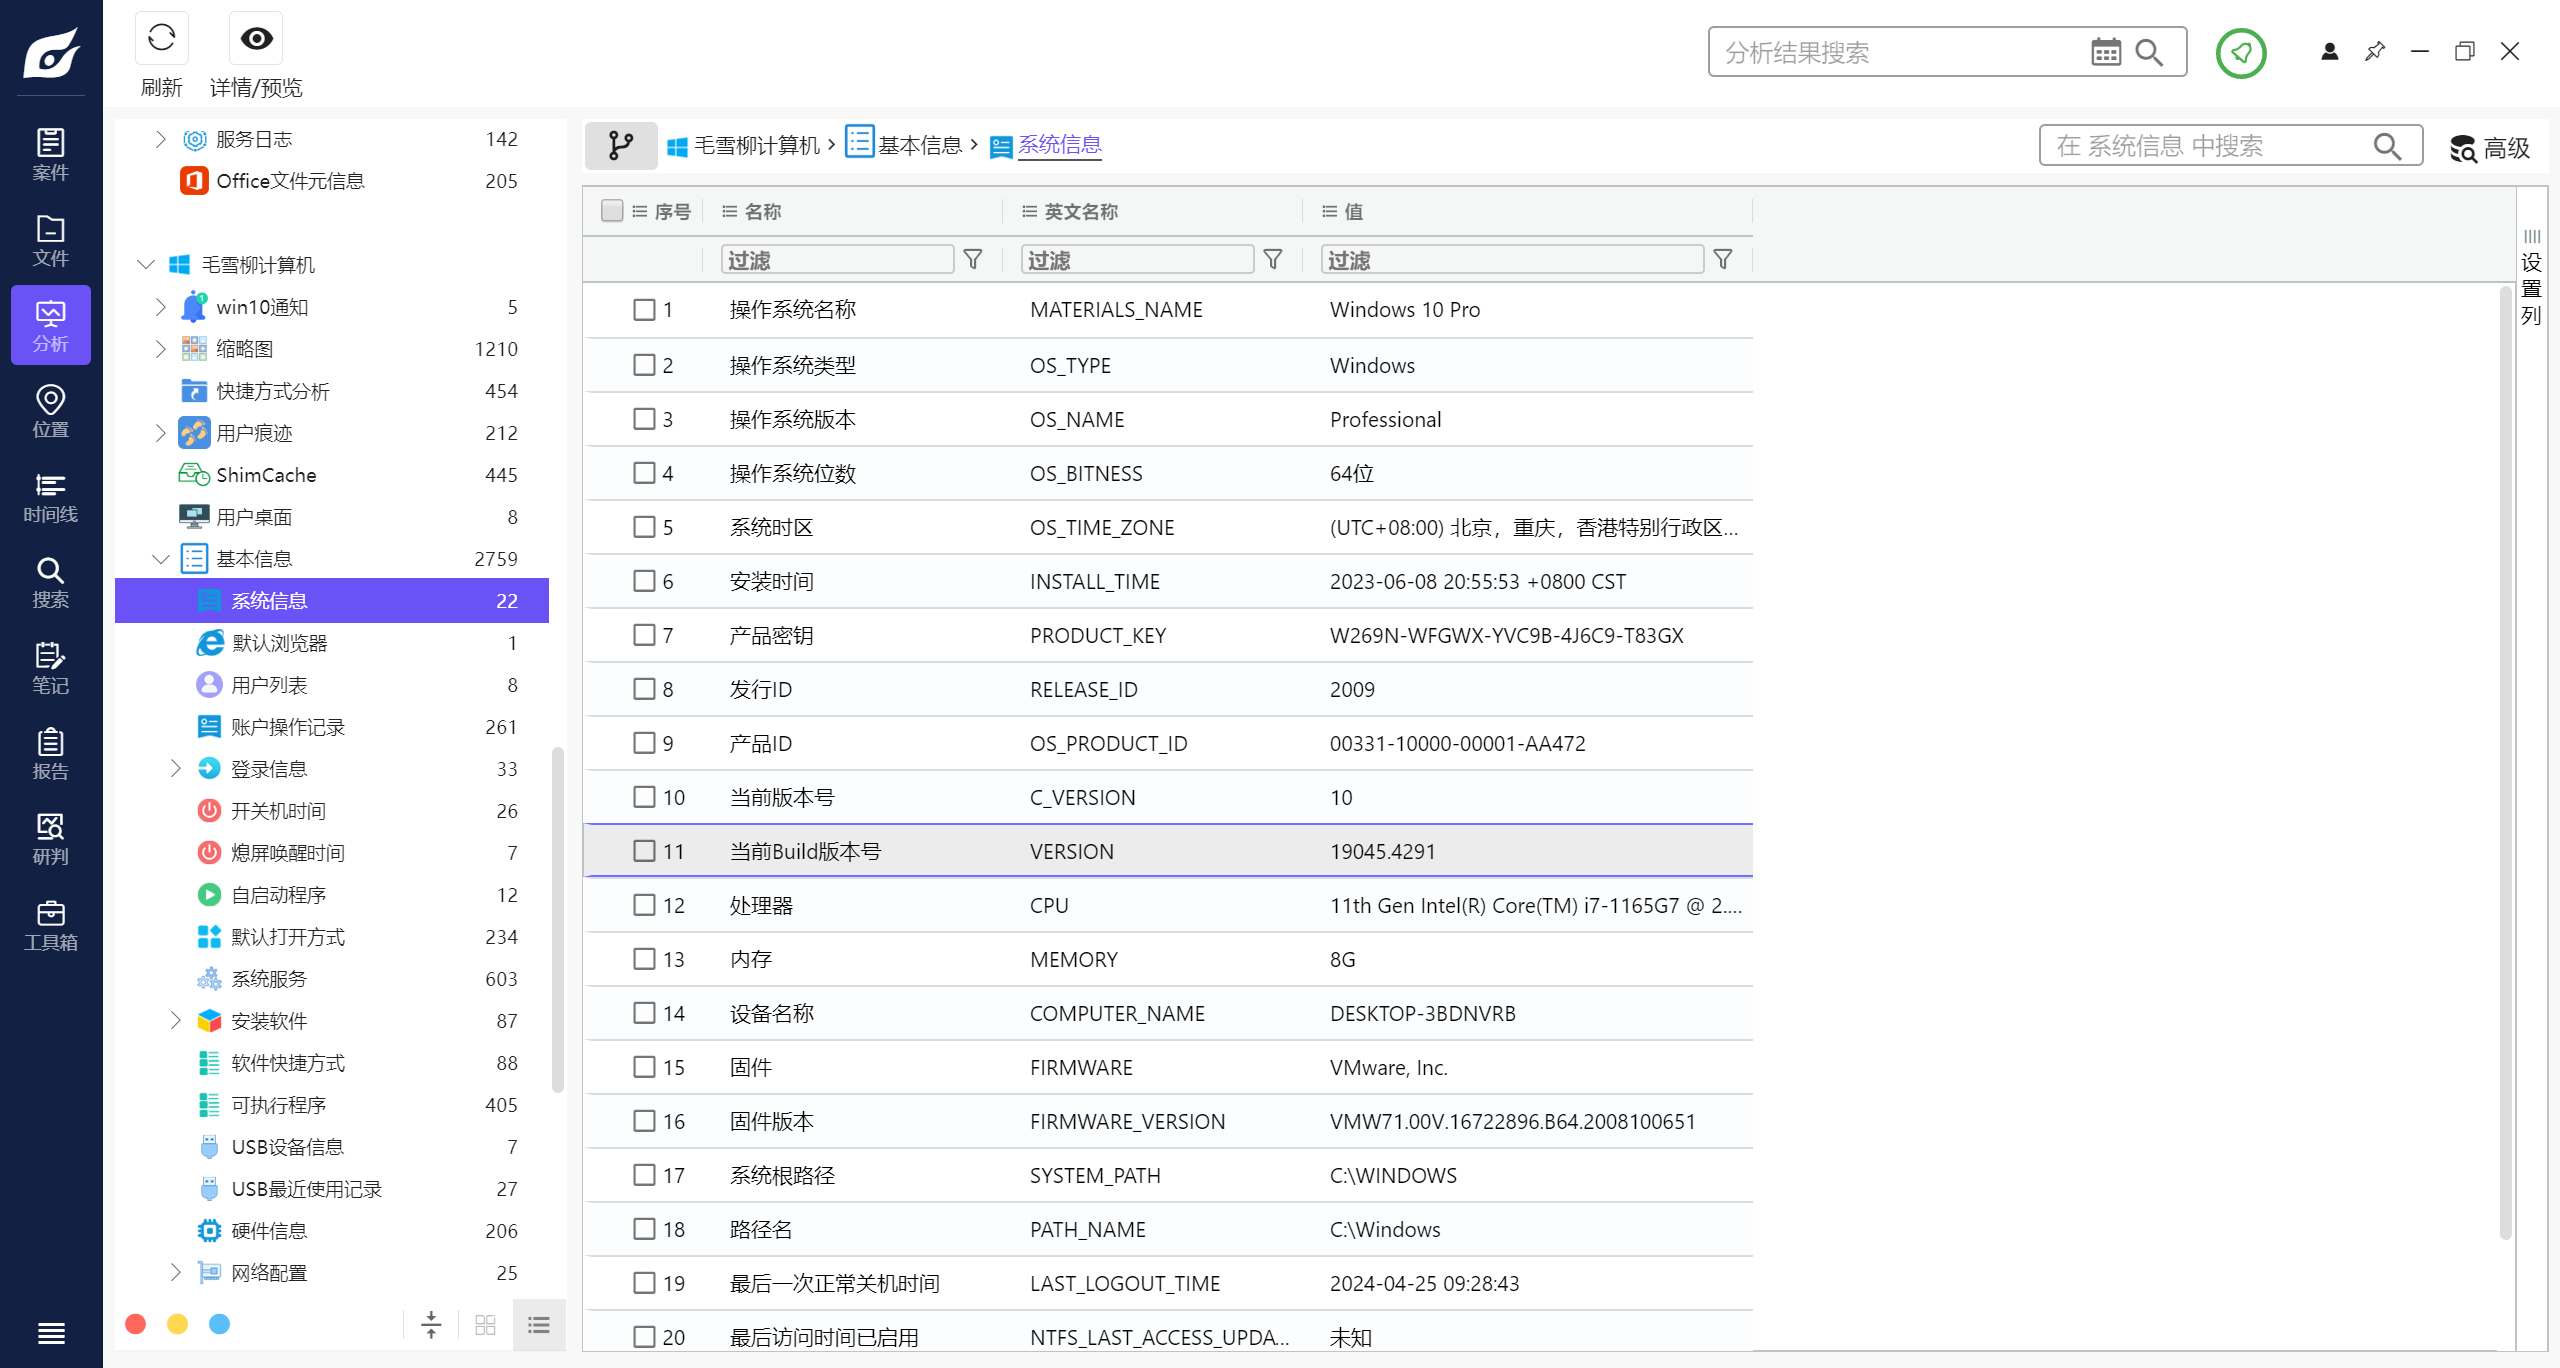Click the green shield status icon
Viewport: 2560px width, 1368px height.
point(2240,53)
